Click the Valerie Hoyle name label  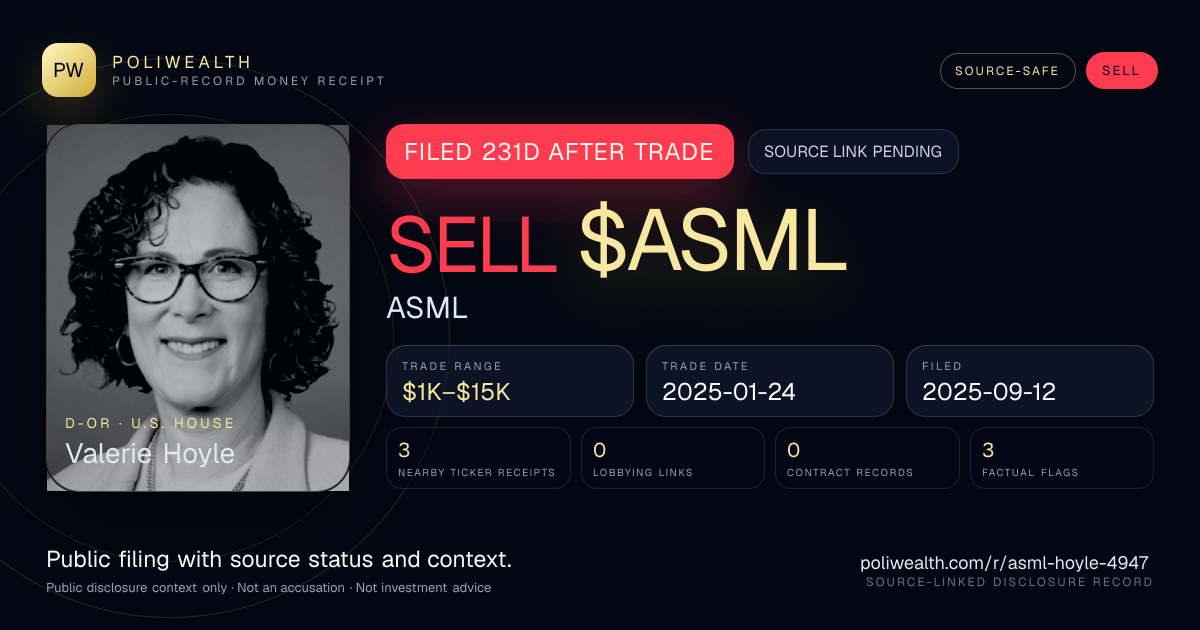coord(150,453)
